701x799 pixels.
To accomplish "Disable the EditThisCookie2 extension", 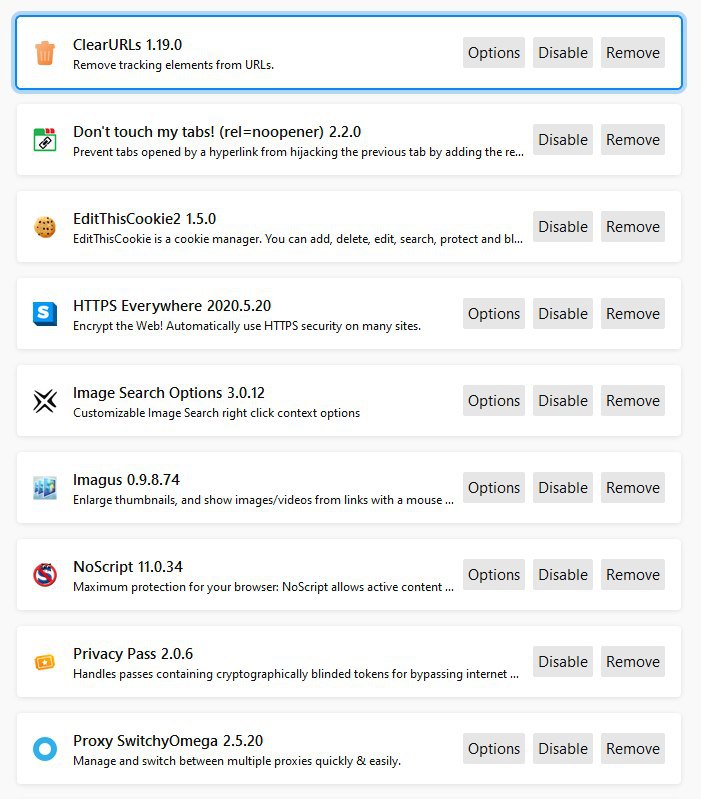I will point(563,227).
